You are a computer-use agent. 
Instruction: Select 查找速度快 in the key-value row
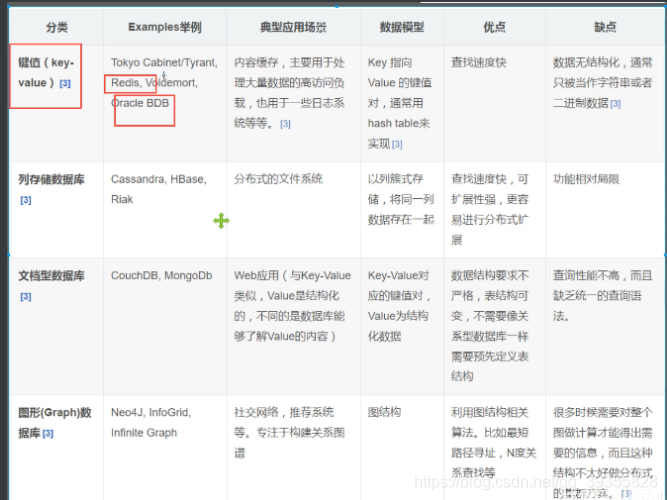(x=479, y=63)
